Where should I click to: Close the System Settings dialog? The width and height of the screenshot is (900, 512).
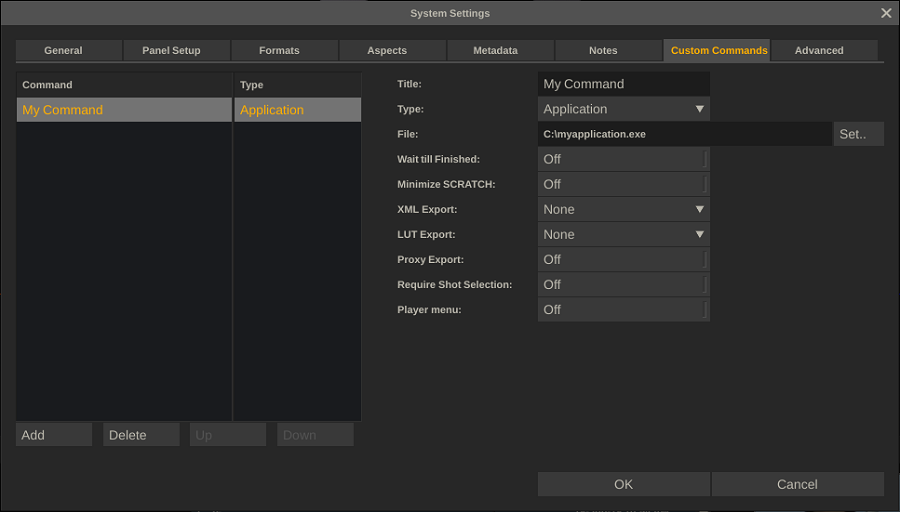(x=885, y=13)
